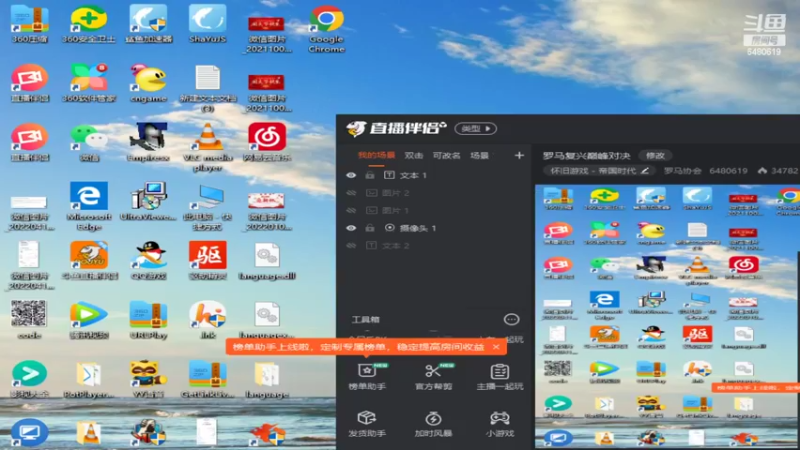This screenshot has height=450, width=800.
Task: Select the URLPlay archive on the desktop
Action: point(148,320)
